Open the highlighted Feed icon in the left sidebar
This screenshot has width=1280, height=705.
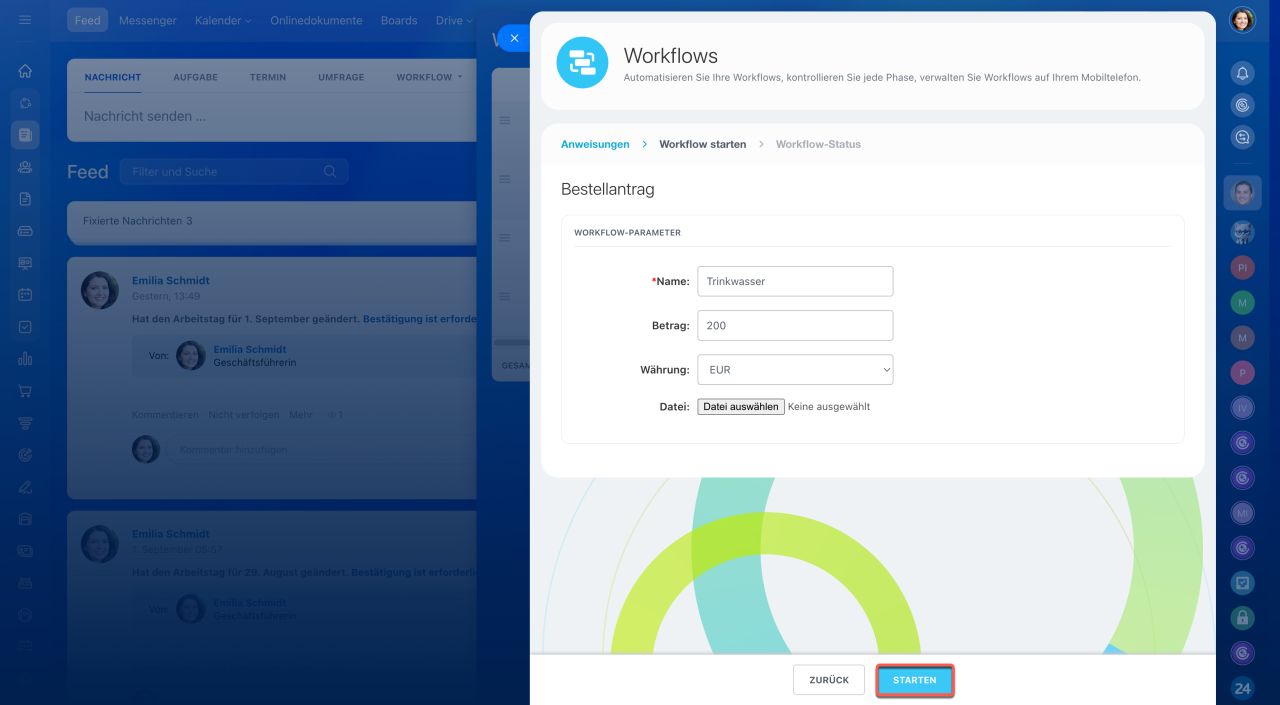tap(25, 135)
